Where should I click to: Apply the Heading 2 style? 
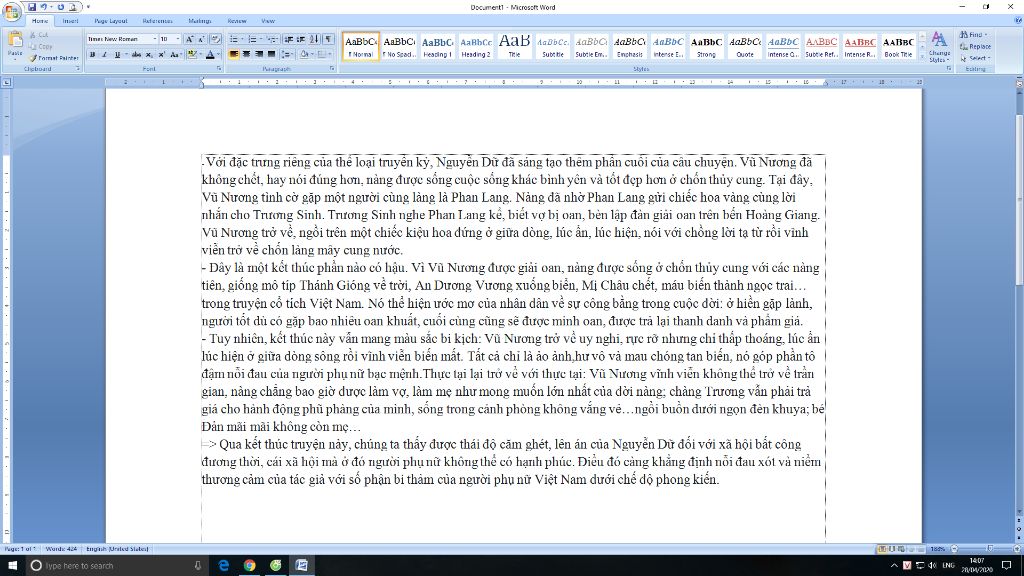[x=476, y=46]
